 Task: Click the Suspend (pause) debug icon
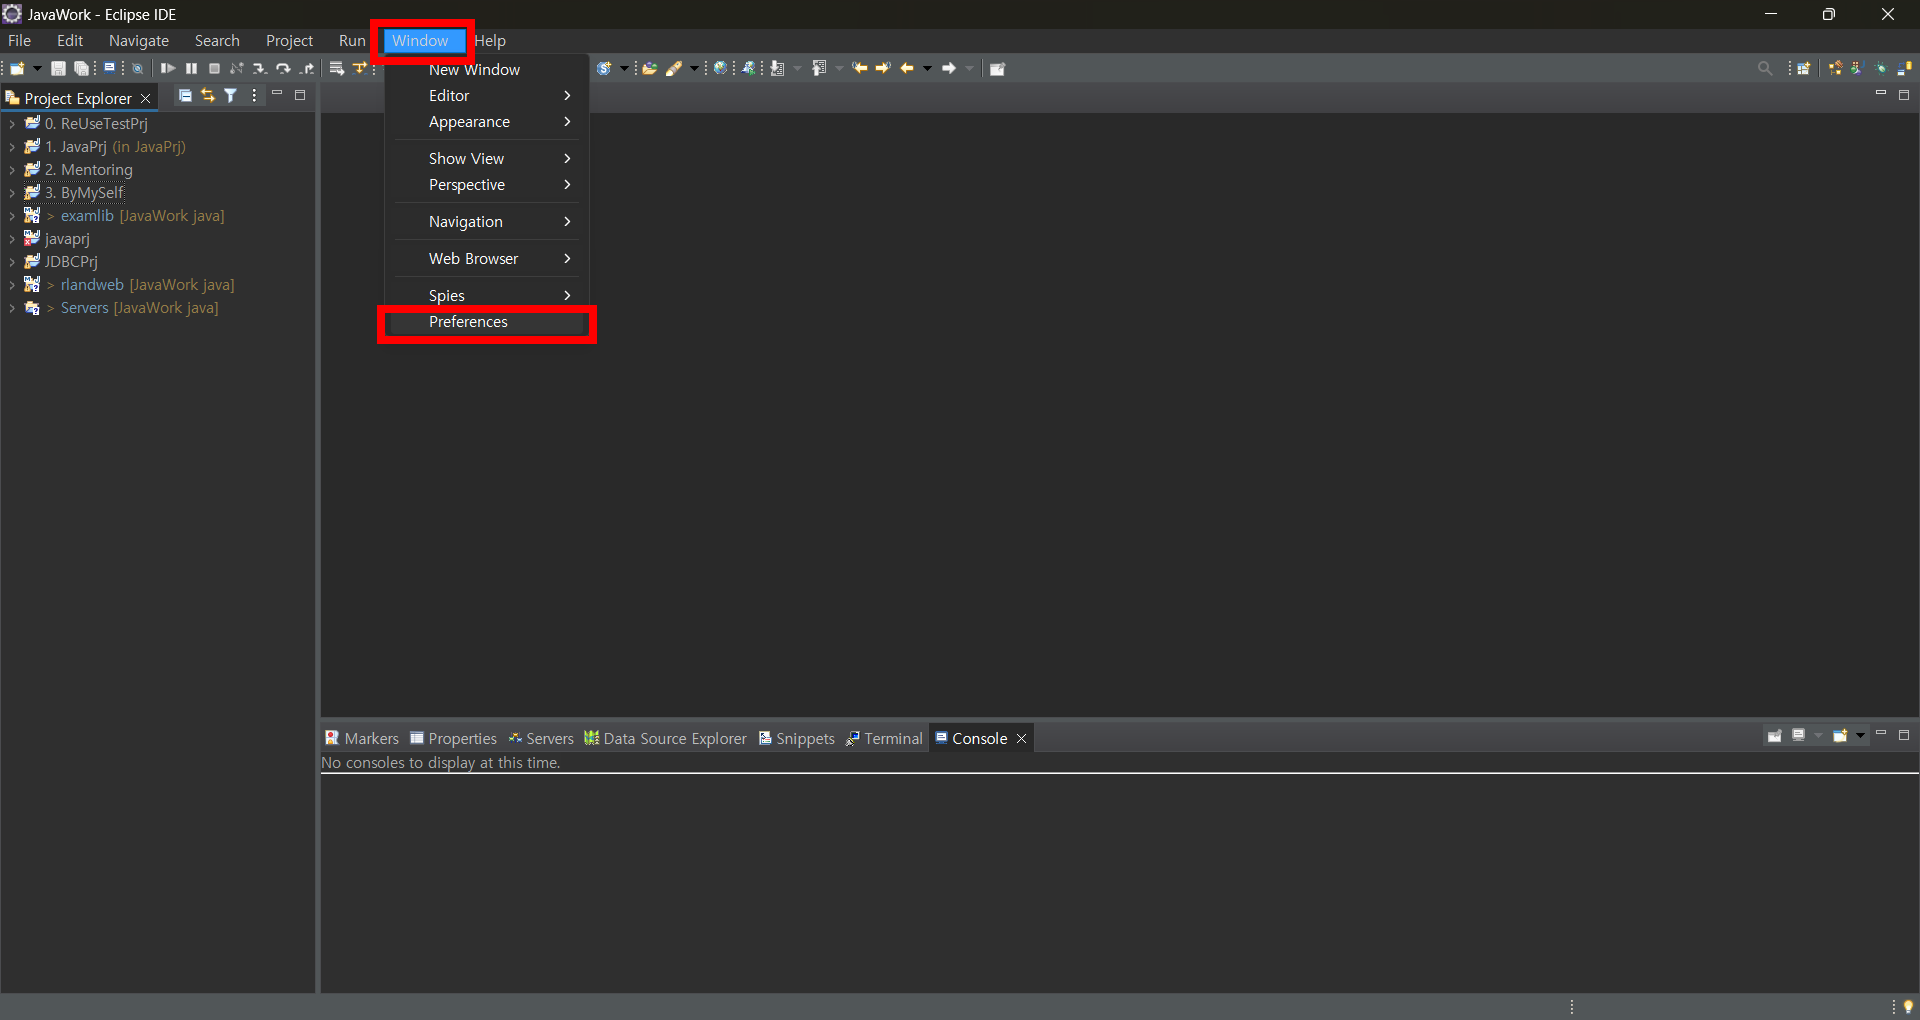191,68
